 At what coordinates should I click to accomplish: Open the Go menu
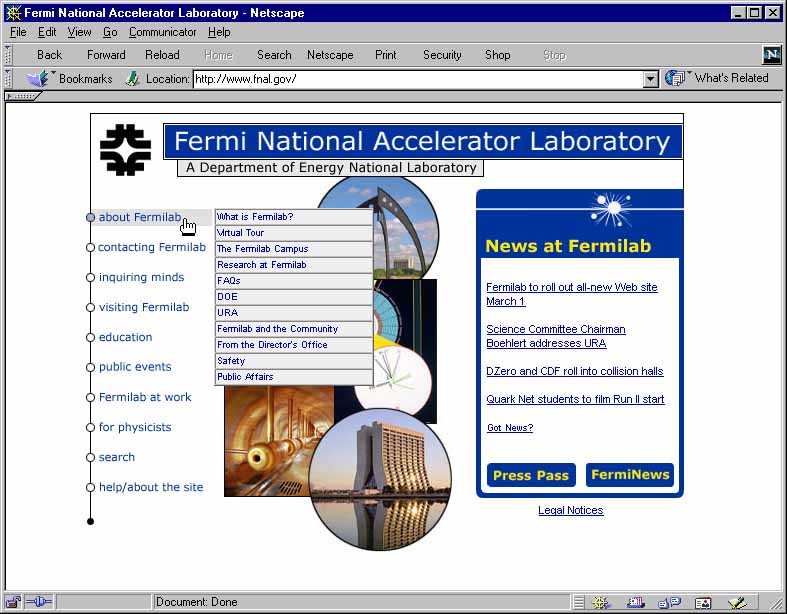(110, 32)
